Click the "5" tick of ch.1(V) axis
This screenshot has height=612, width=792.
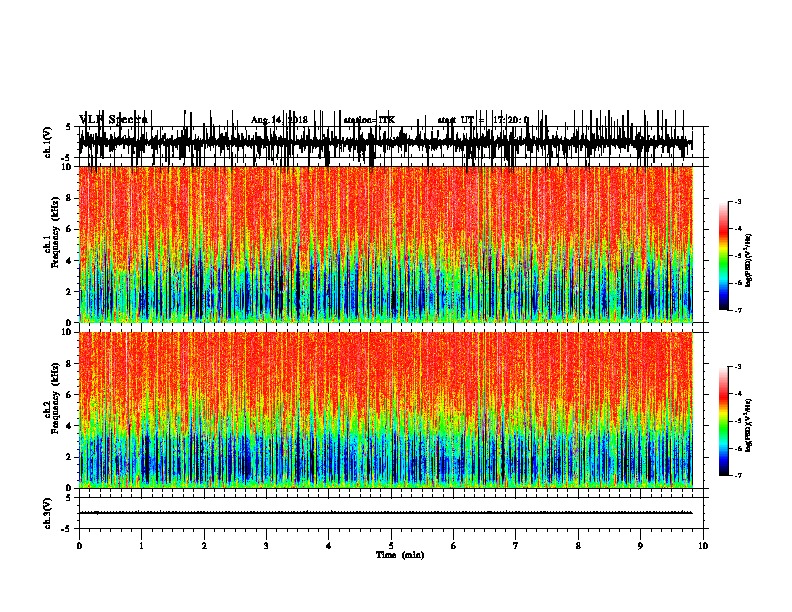pyautogui.click(x=68, y=127)
